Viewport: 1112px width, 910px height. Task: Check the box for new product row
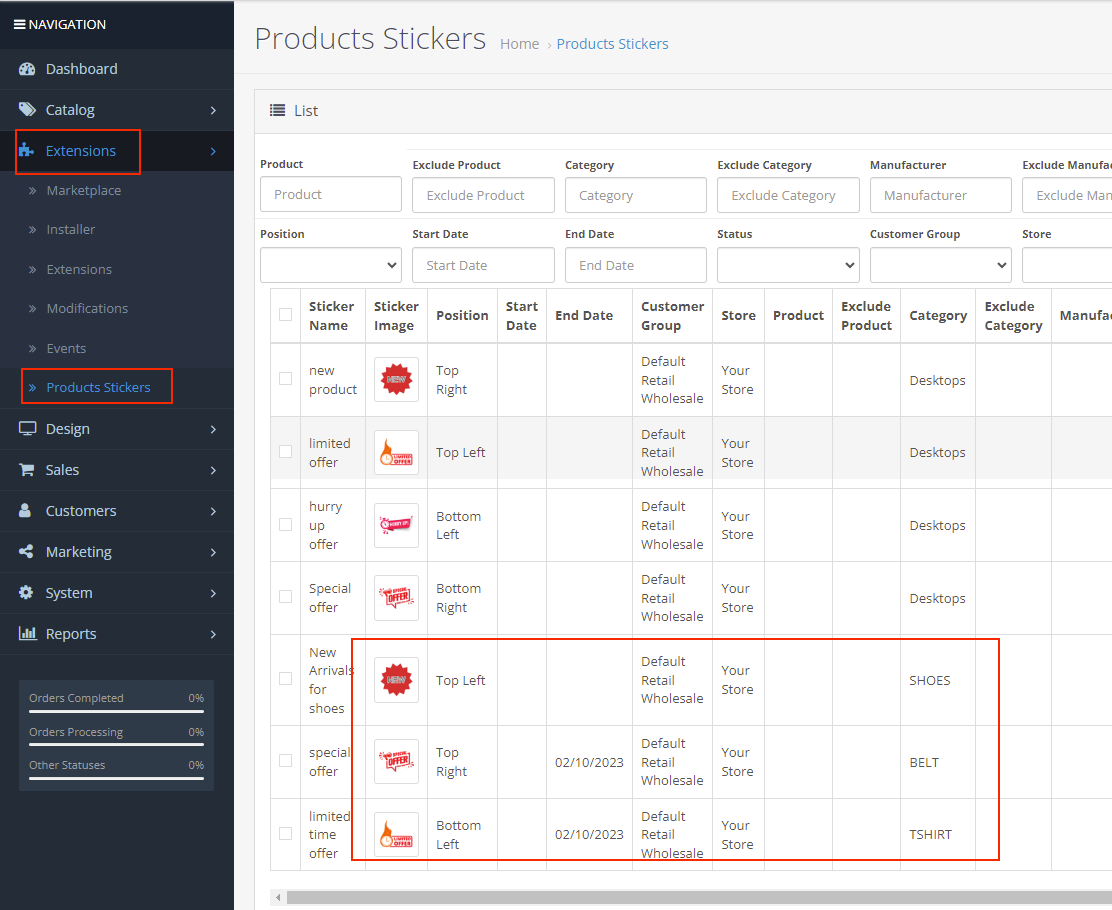coord(286,379)
